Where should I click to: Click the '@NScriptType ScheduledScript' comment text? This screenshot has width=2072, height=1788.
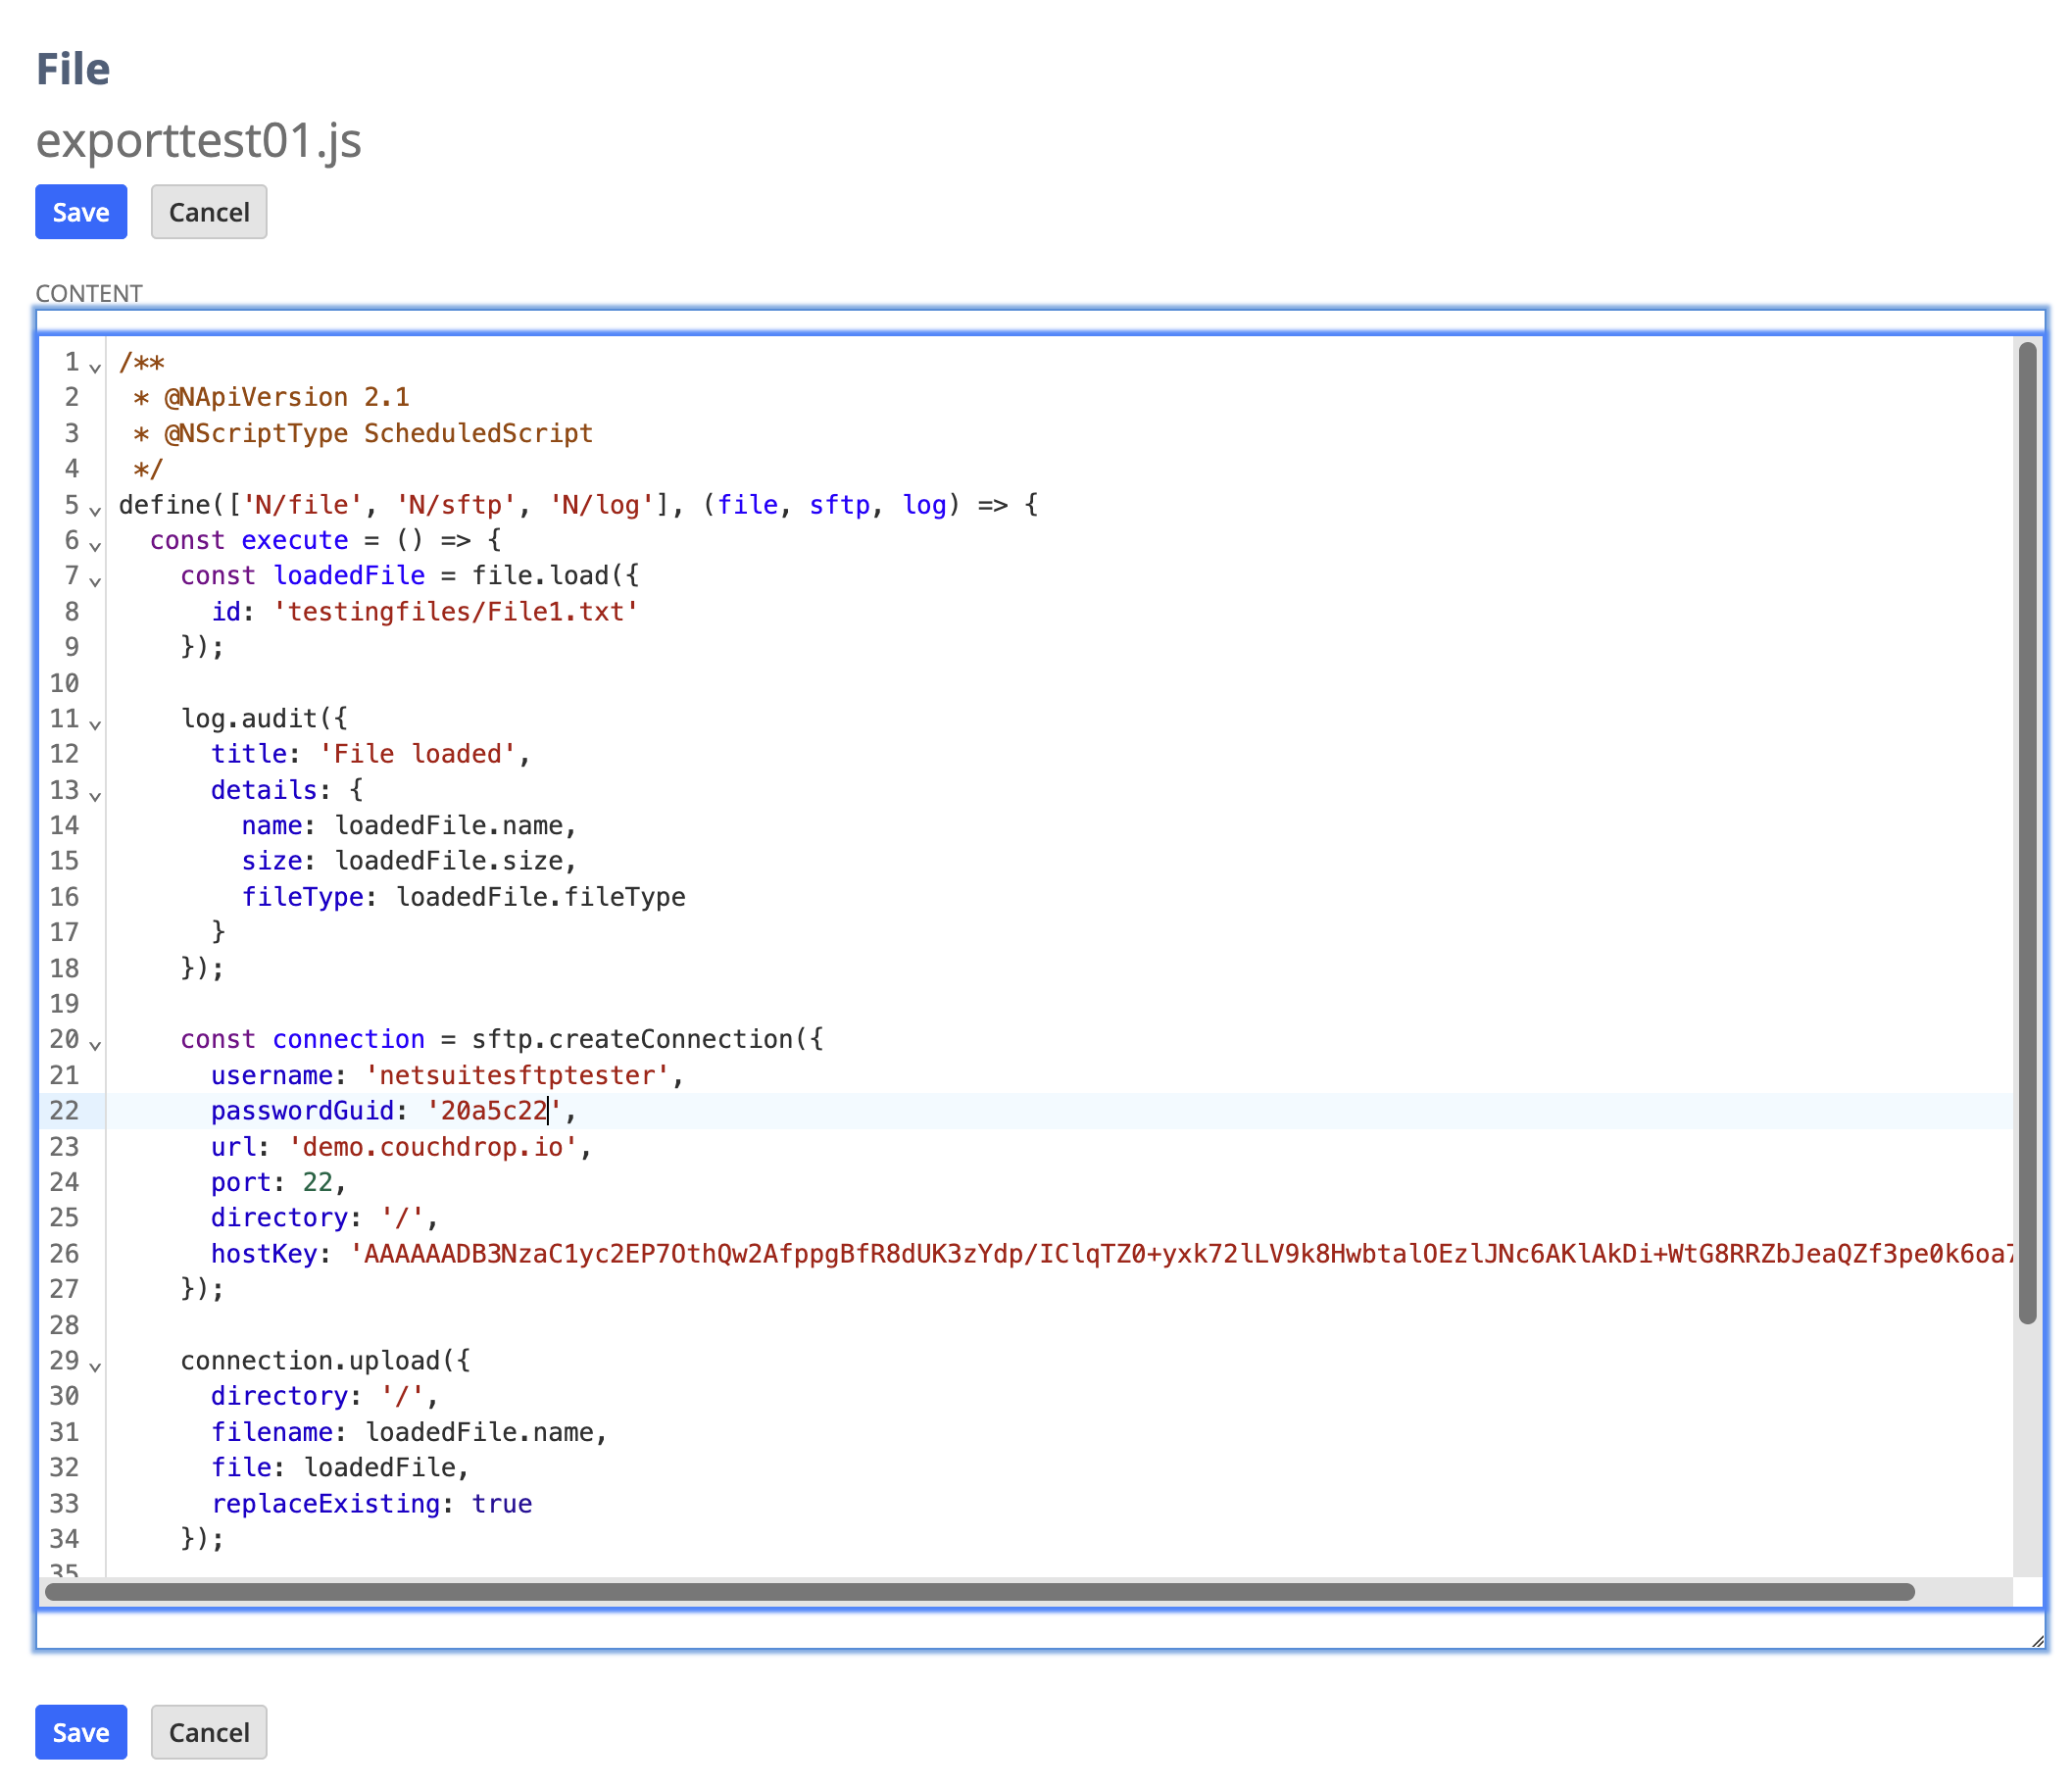tap(379, 433)
